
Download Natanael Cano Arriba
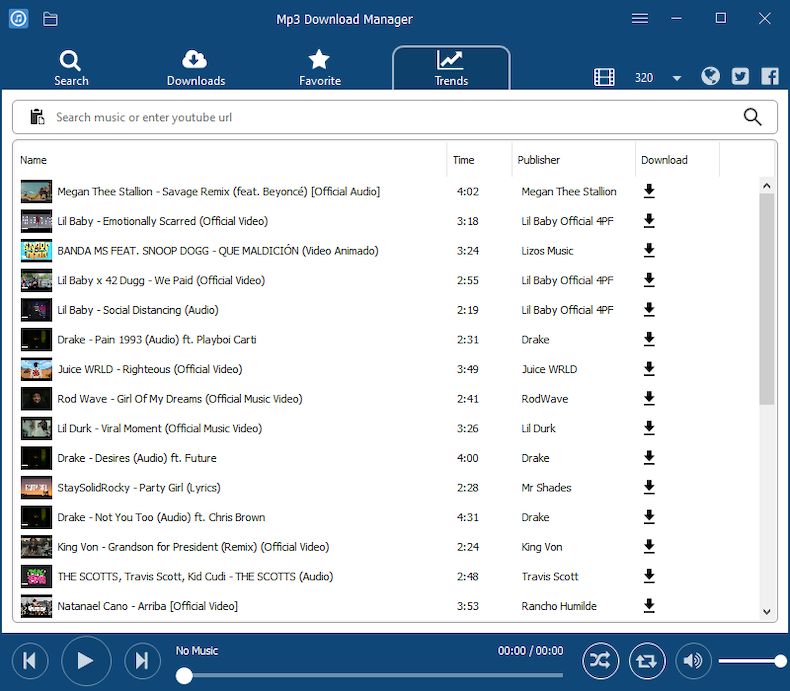point(649,606)
